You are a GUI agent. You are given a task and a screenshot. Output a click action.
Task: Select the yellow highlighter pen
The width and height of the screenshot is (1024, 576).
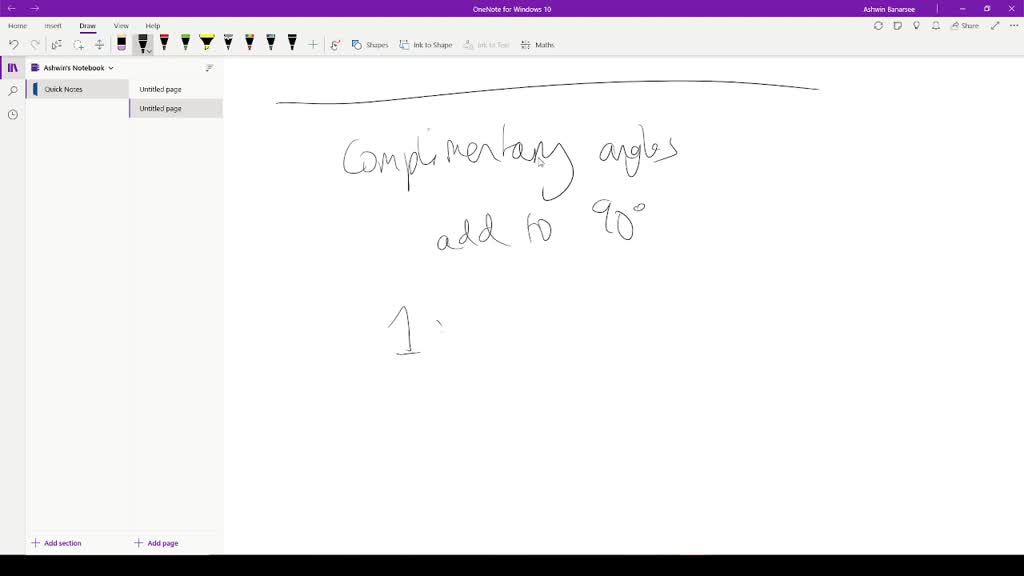[x=206, y=43]
